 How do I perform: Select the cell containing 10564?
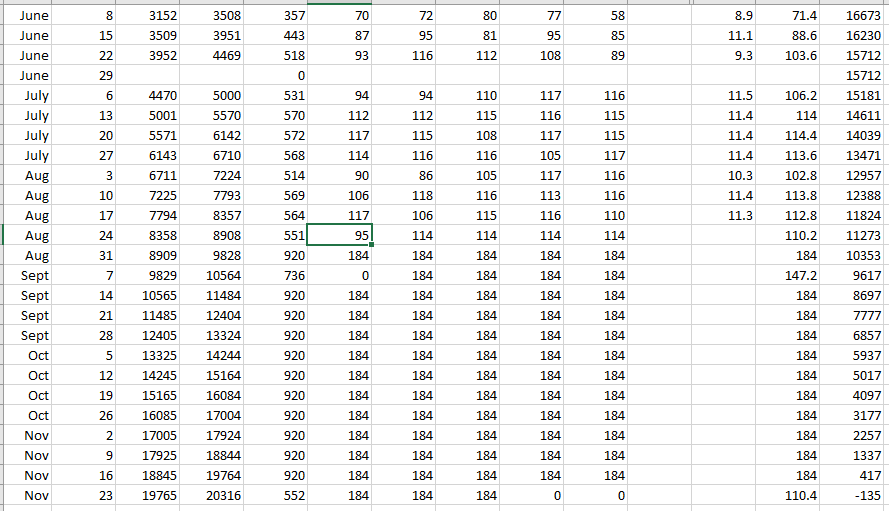coord(211,275)
